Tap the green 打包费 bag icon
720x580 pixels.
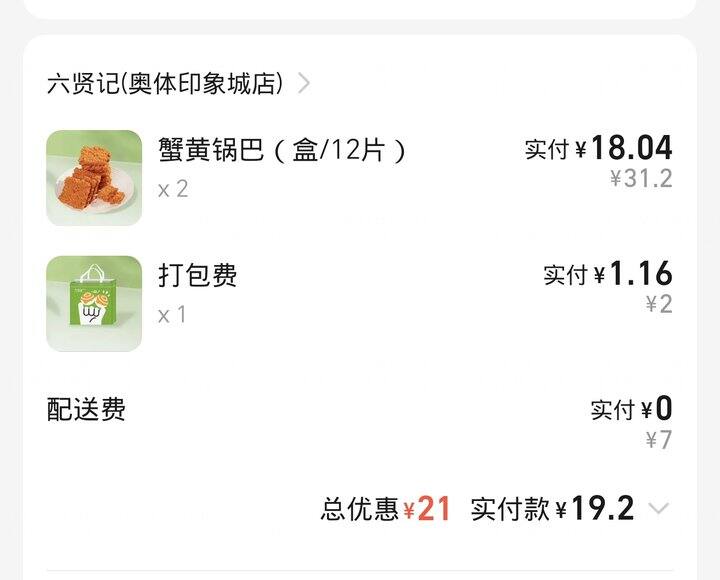[x=94, y=304]
